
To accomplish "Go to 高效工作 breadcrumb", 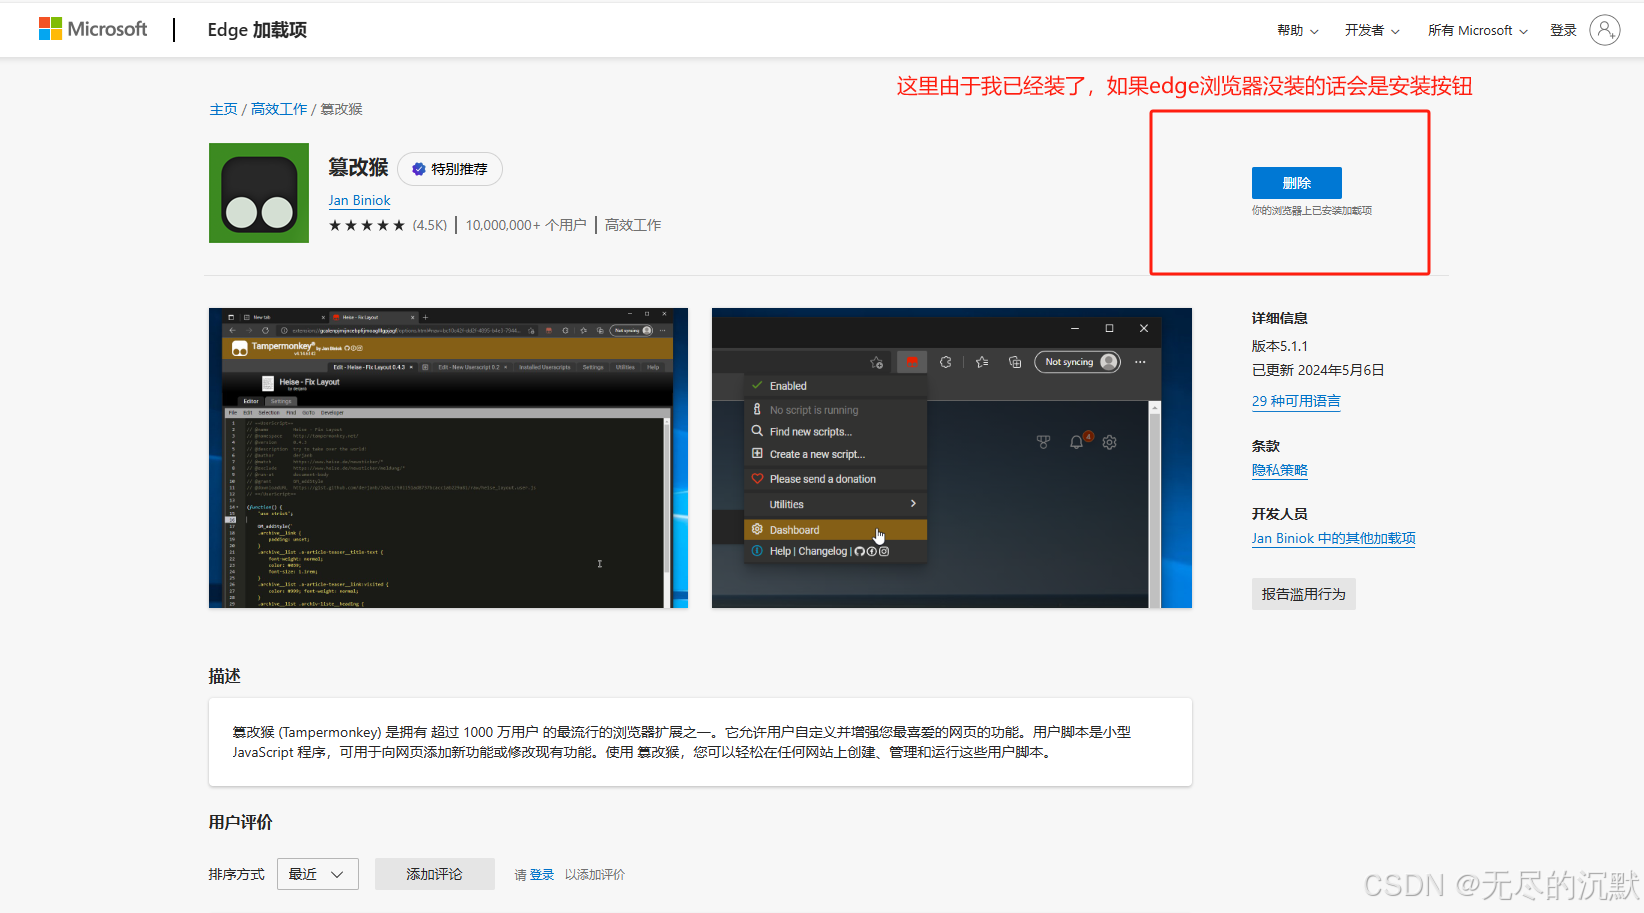I will click(279, 109).
